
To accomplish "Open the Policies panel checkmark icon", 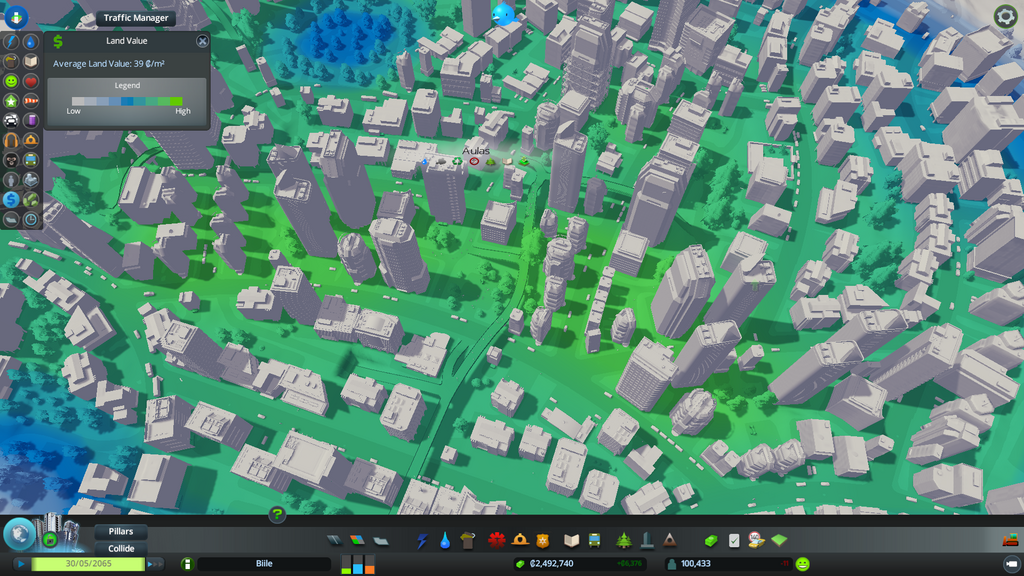I will (x=734, y=541).
